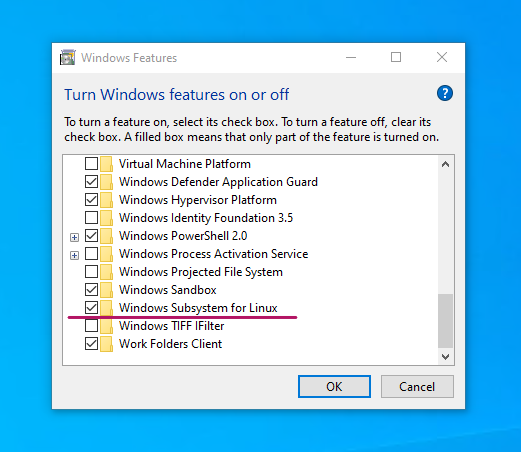Uncheck Windows Subsystem for Linux
This screenshot has height=452, width=521.
click(91, 307)
